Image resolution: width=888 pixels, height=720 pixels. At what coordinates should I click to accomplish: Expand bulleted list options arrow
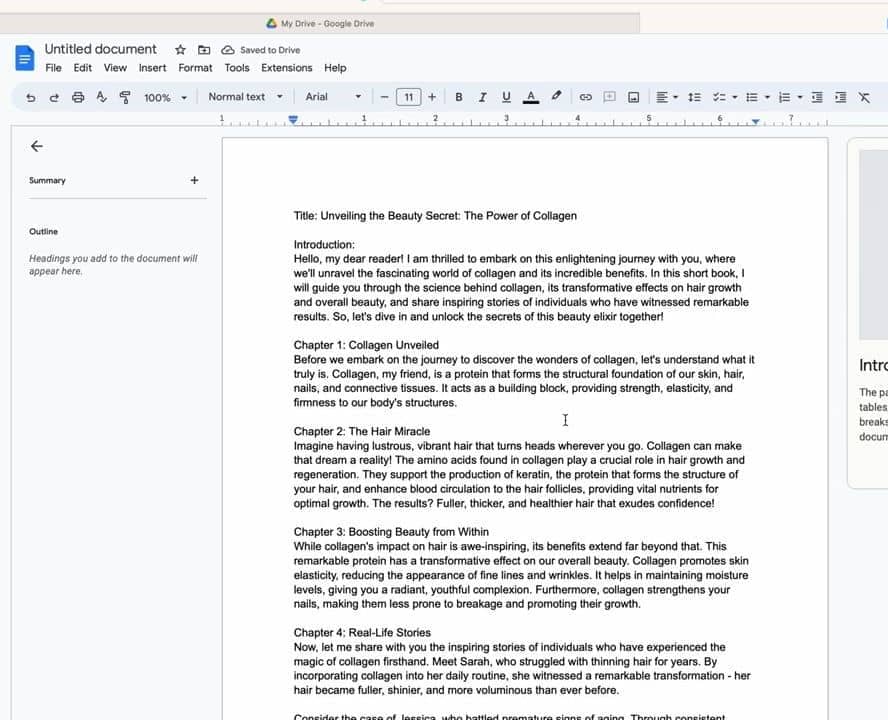tap(767, 97)
